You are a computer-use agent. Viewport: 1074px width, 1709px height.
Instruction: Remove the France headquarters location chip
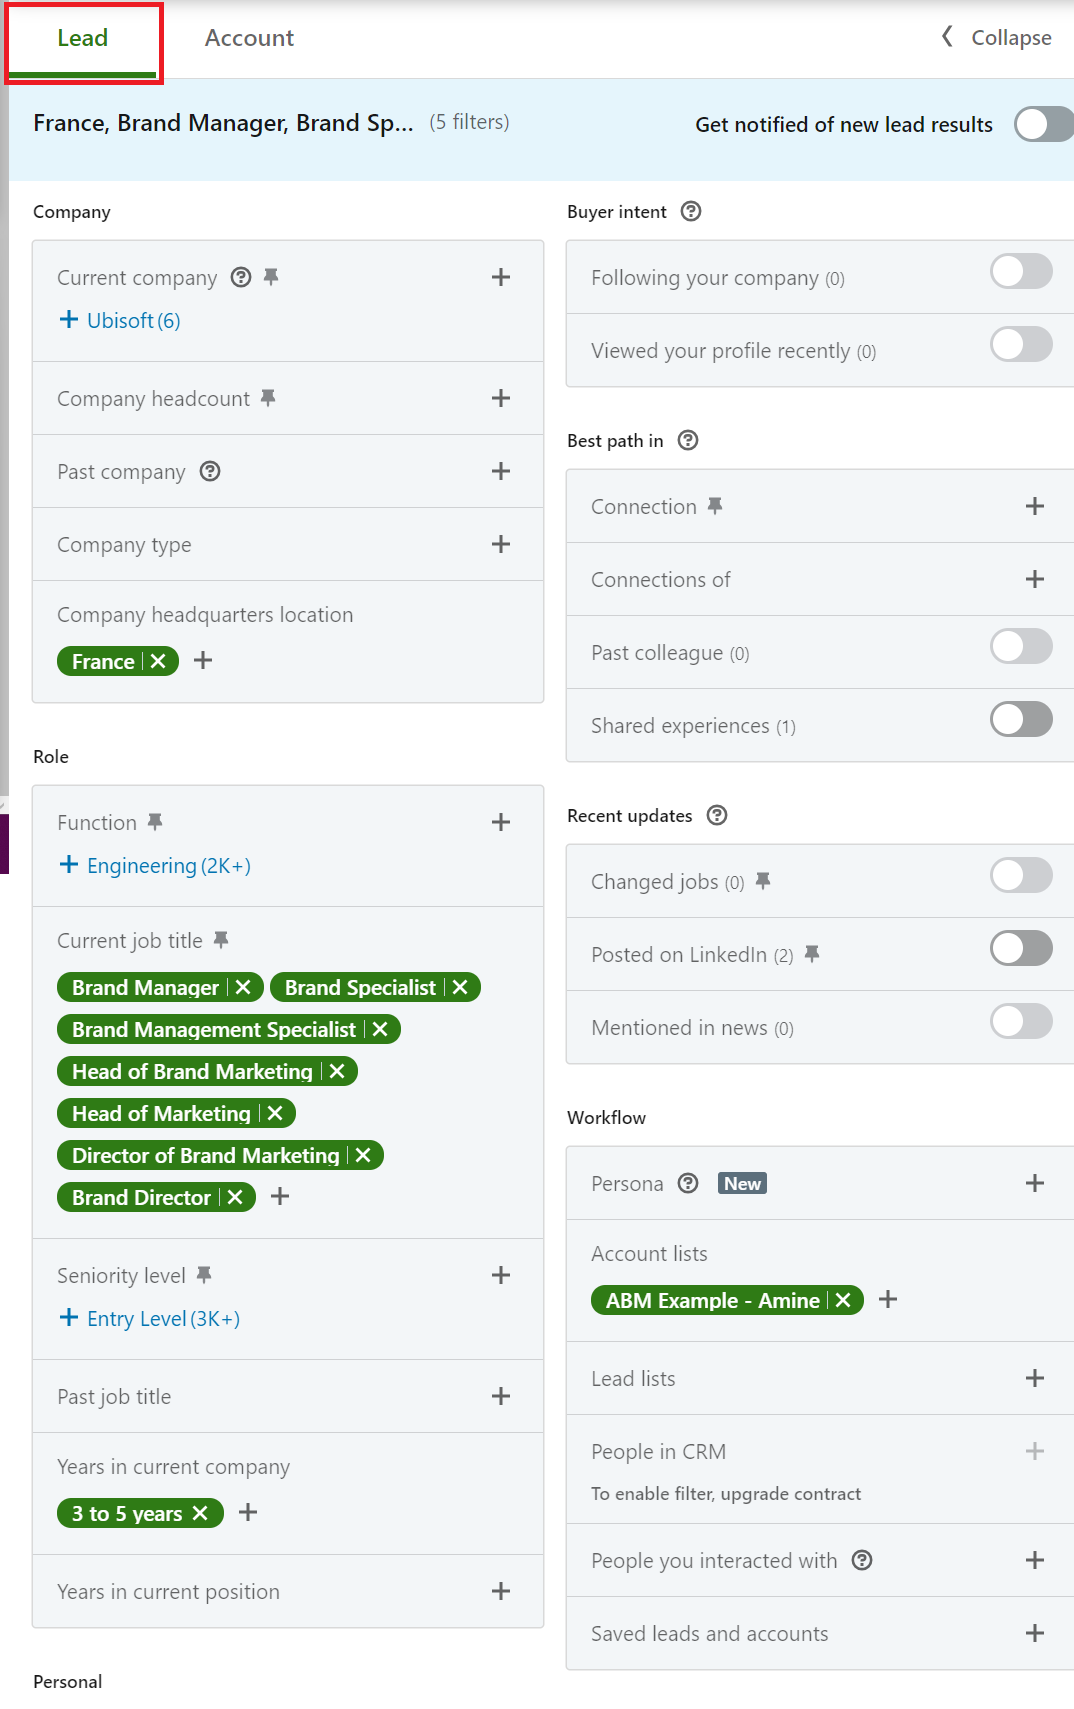158,661
